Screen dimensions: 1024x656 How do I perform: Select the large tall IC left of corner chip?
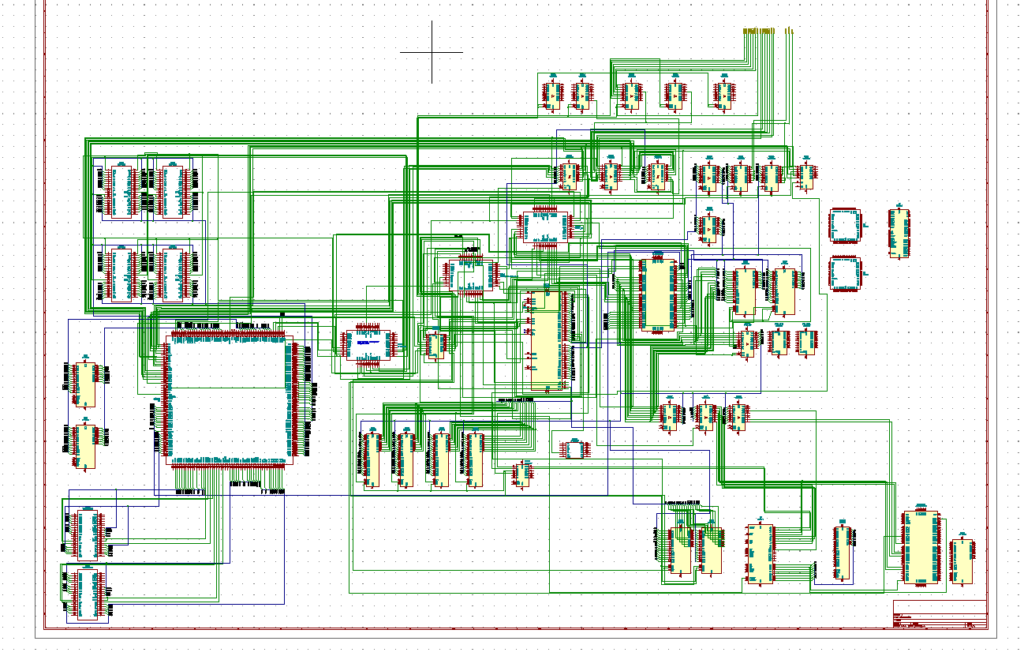pyautogui.click(x=921, y=548)
